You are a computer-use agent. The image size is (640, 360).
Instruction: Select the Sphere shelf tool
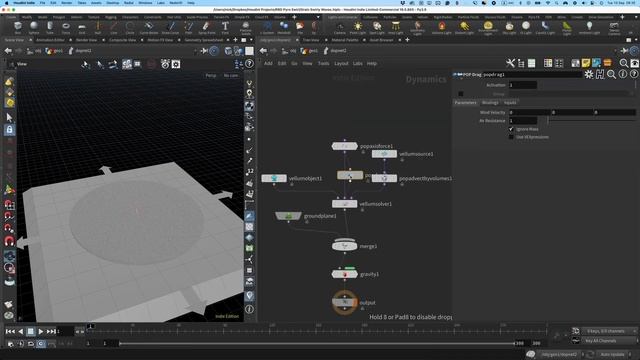pos(34,27)
